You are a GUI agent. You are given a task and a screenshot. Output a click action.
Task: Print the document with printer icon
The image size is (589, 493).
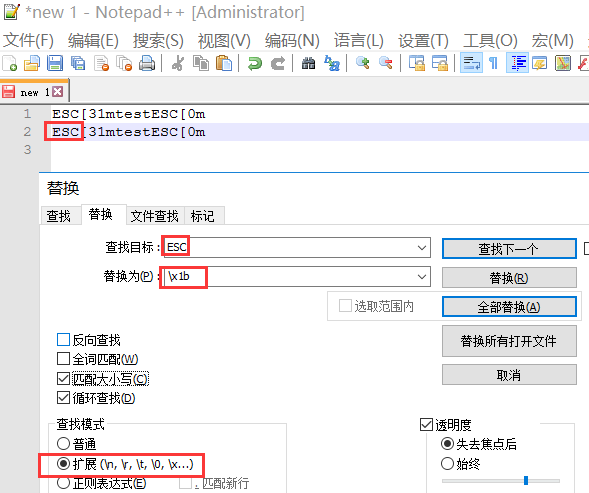(x=147, y=63)
